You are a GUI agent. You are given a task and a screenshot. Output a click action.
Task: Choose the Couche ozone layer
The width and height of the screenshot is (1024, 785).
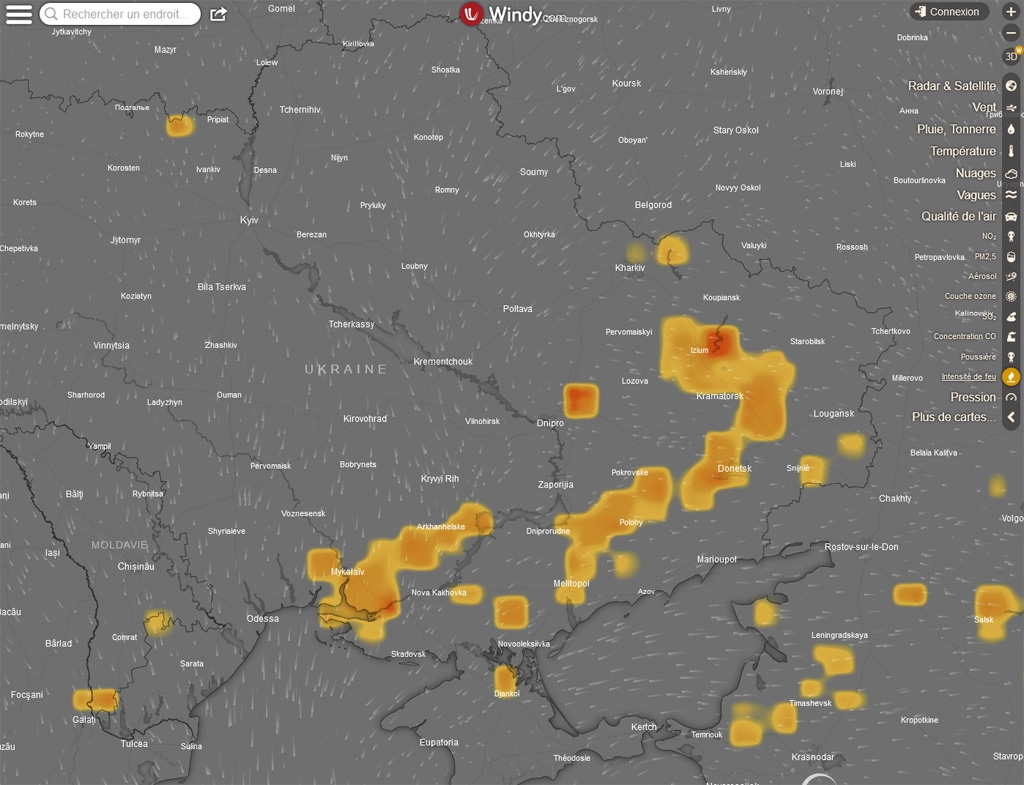(1011, 297)
